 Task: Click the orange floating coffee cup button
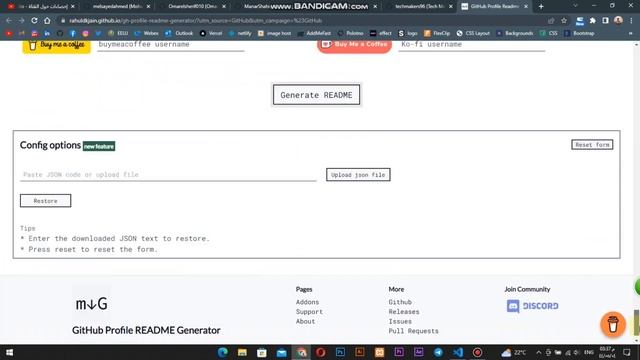coord(613,325)
